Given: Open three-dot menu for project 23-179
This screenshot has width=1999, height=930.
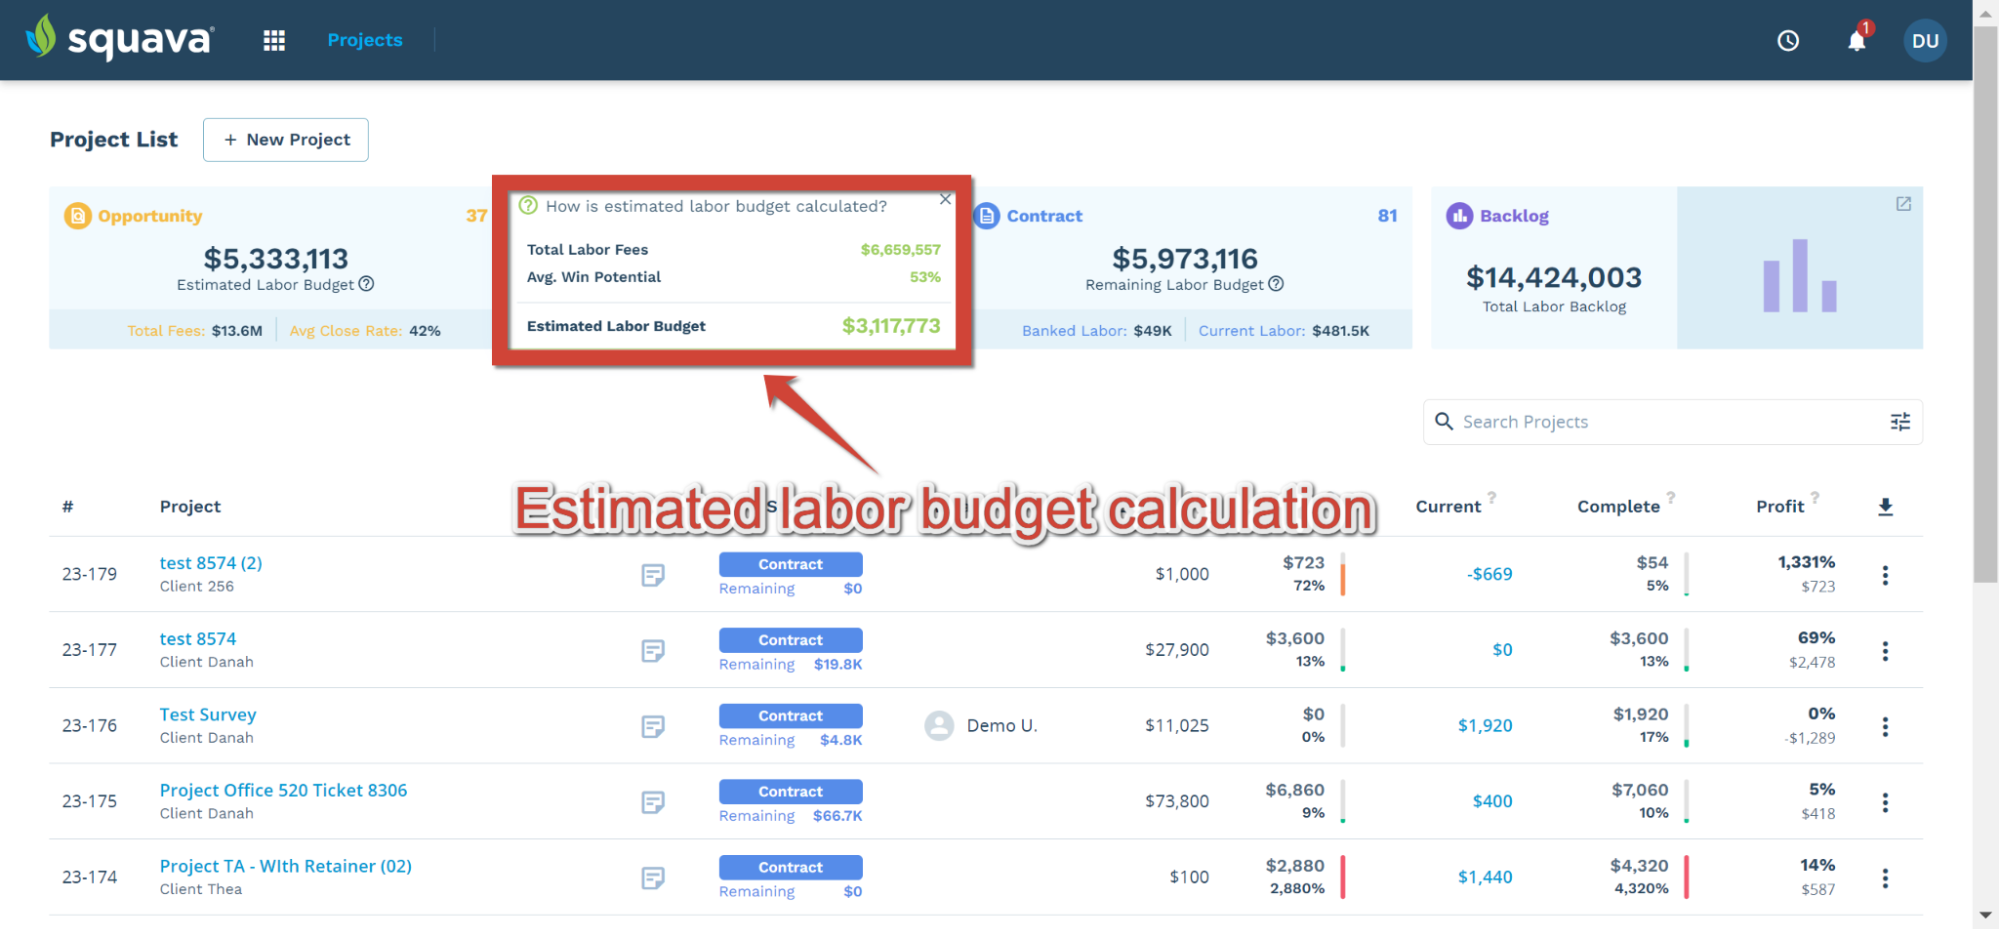Looking at the screenshot, I should point(1885,575).
